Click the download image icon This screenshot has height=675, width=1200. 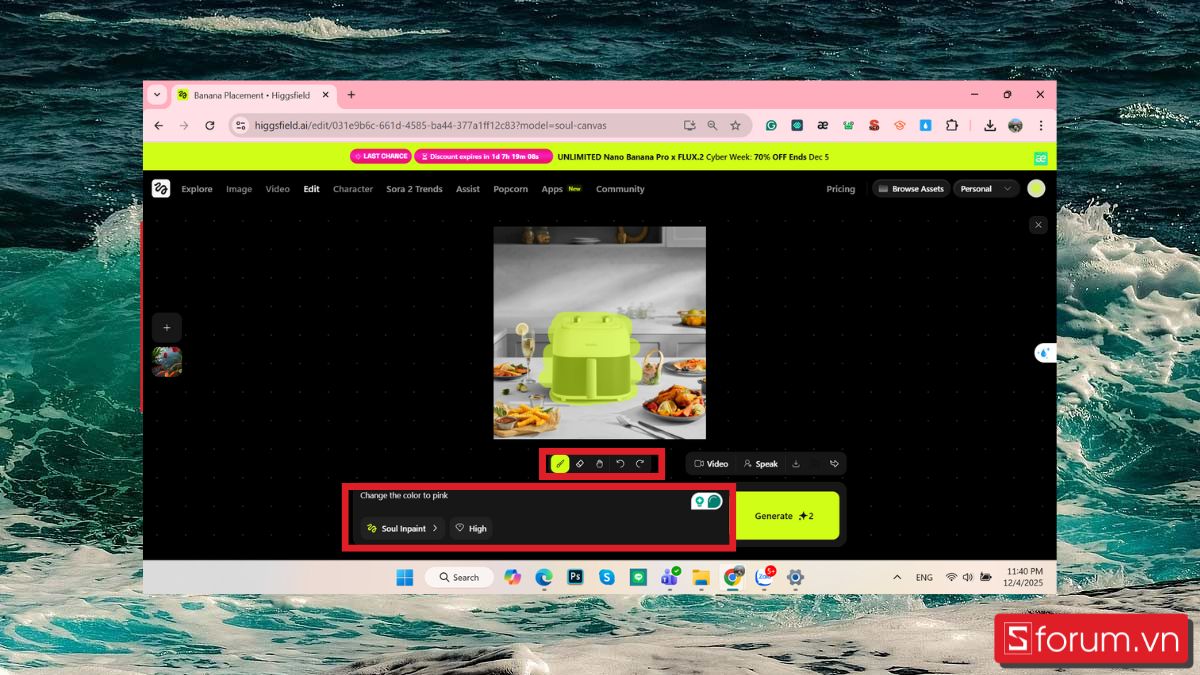point(796,464)
